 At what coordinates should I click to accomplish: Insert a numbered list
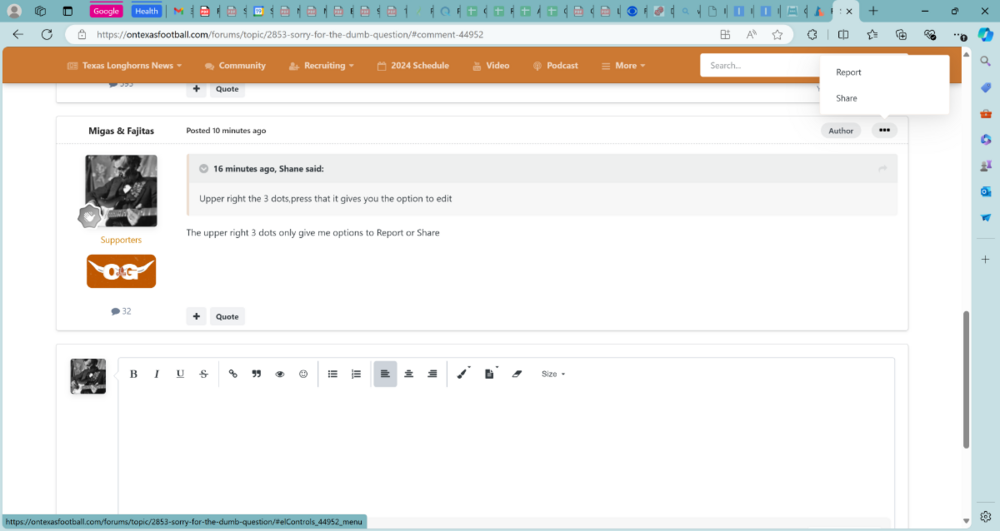pyautogui.click(x=356, y=374)
